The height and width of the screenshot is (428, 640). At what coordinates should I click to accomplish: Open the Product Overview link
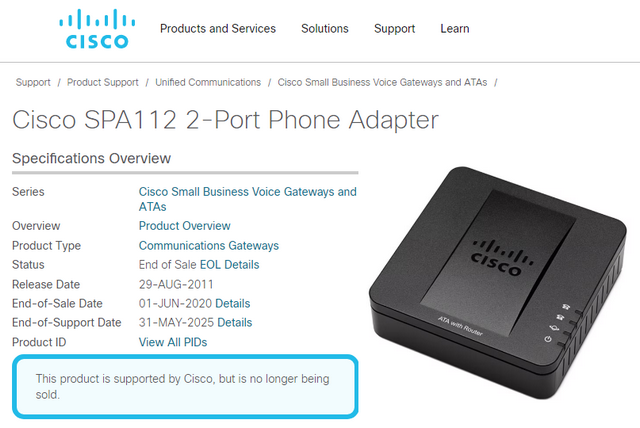pyautogui.click(x=184, y=226)
